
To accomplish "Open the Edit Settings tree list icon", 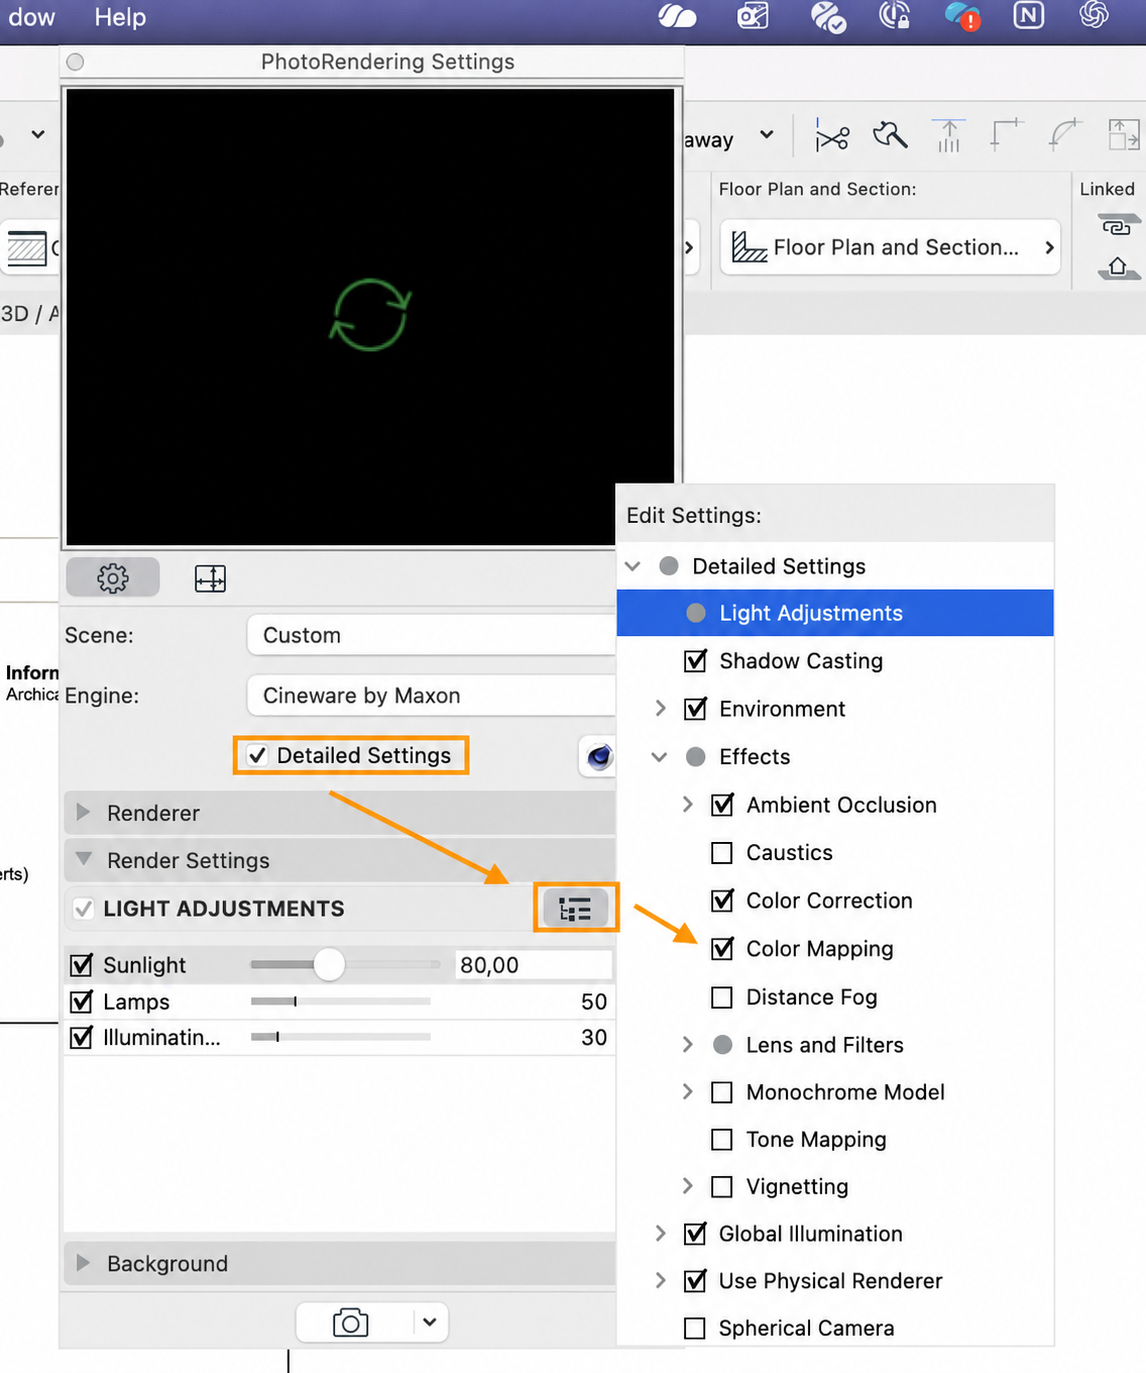I will (x=575, y=909).
